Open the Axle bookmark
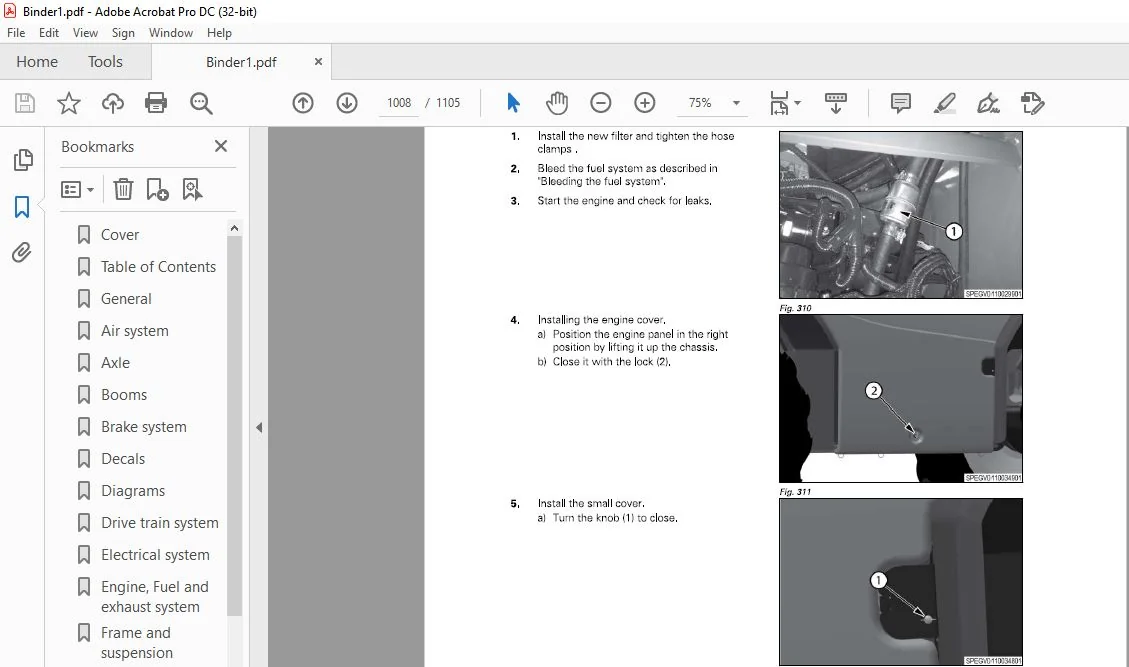 pos(115,363)
